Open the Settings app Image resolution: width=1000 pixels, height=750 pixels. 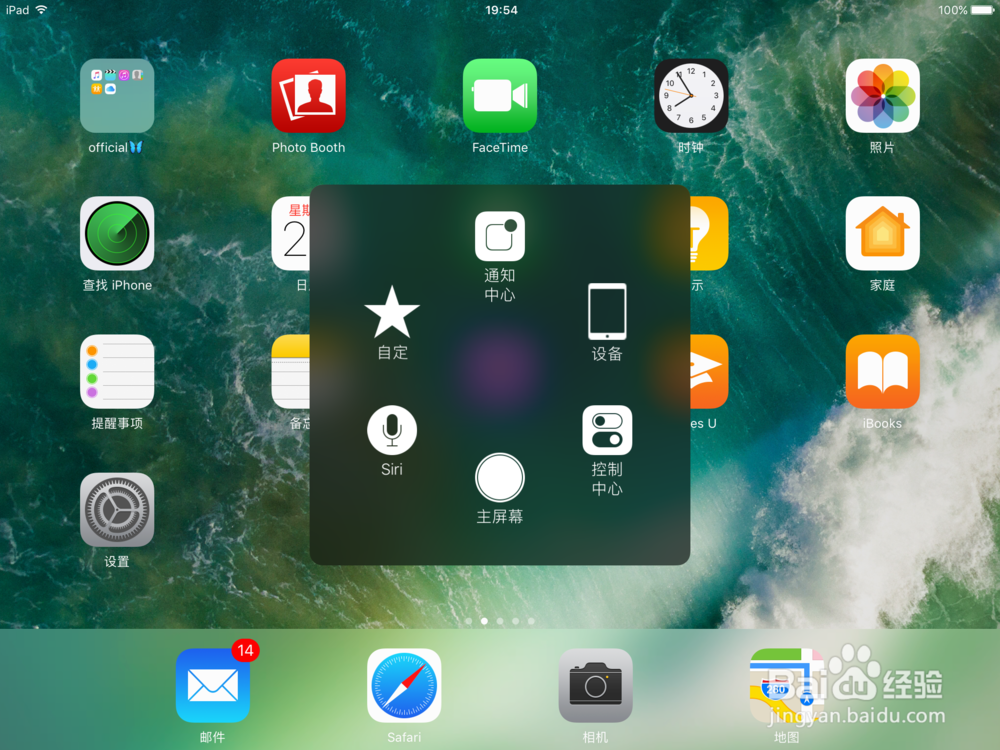tap(117, 510)
